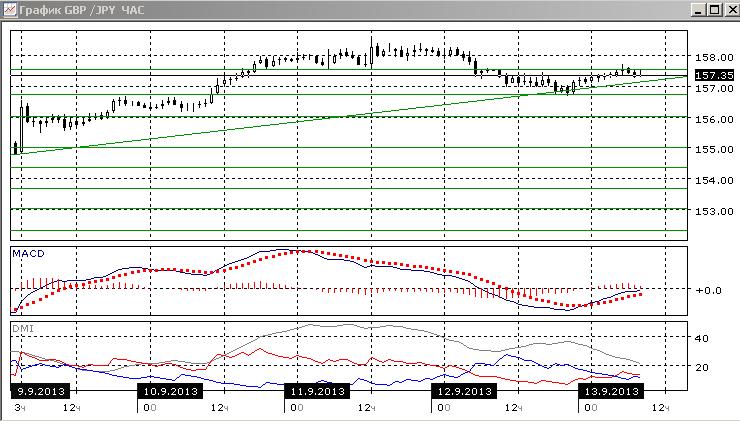This screenshot has width=740, height=421.
Task: Close the chart window
Action: click(732, 10)
